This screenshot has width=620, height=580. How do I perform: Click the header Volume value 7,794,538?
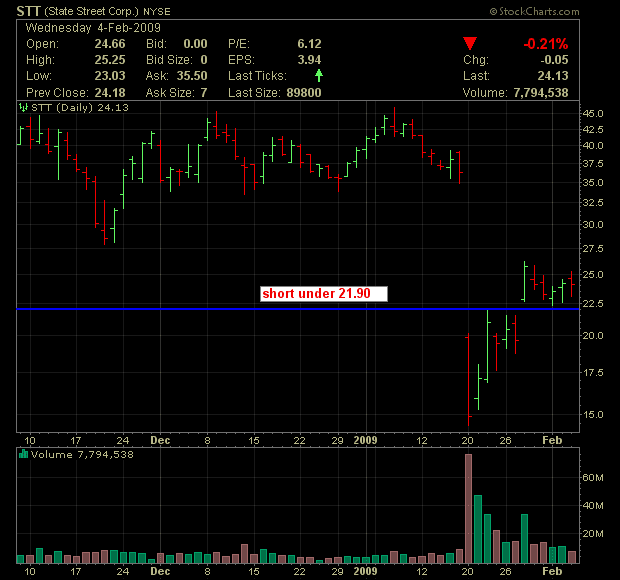[541, 93]
